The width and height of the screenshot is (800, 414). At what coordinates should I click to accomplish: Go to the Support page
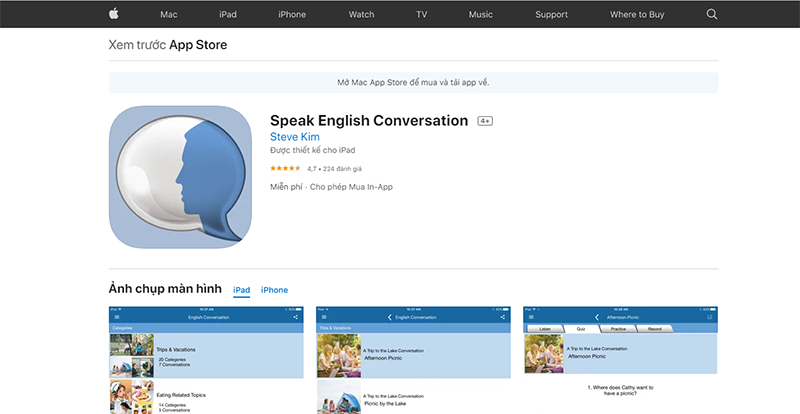(x=552, y=14)
